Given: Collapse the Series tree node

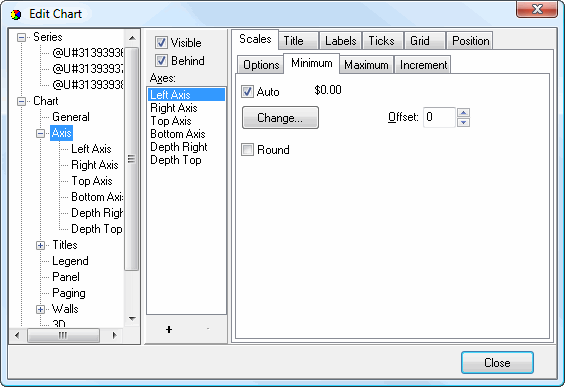Looking at the screenshot, I should click(22, 37).
